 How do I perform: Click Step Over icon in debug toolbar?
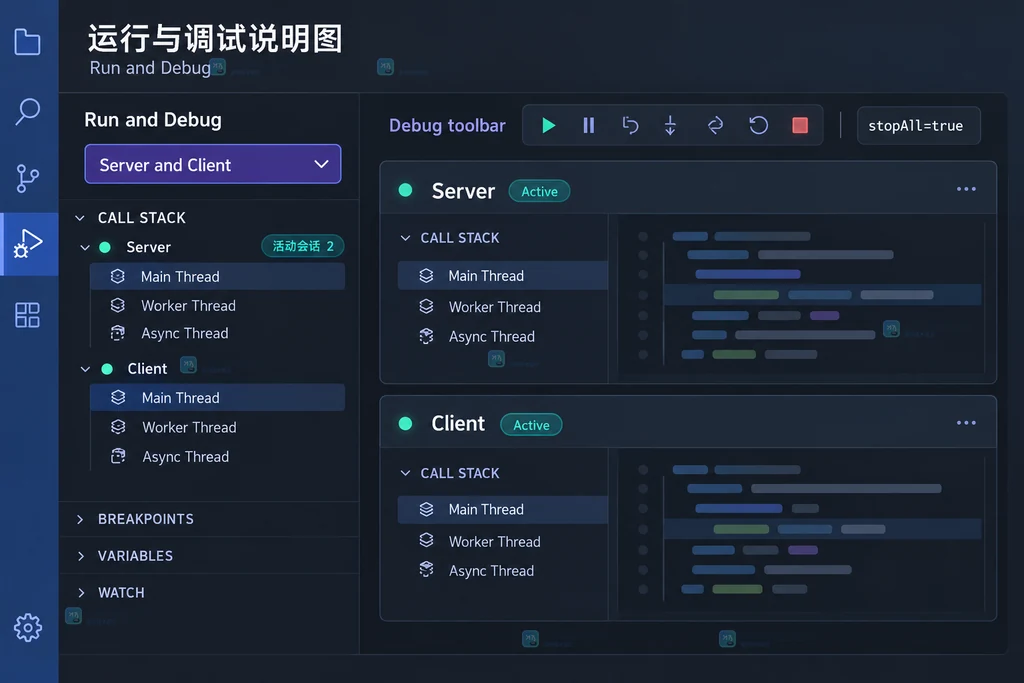[630, 125]
